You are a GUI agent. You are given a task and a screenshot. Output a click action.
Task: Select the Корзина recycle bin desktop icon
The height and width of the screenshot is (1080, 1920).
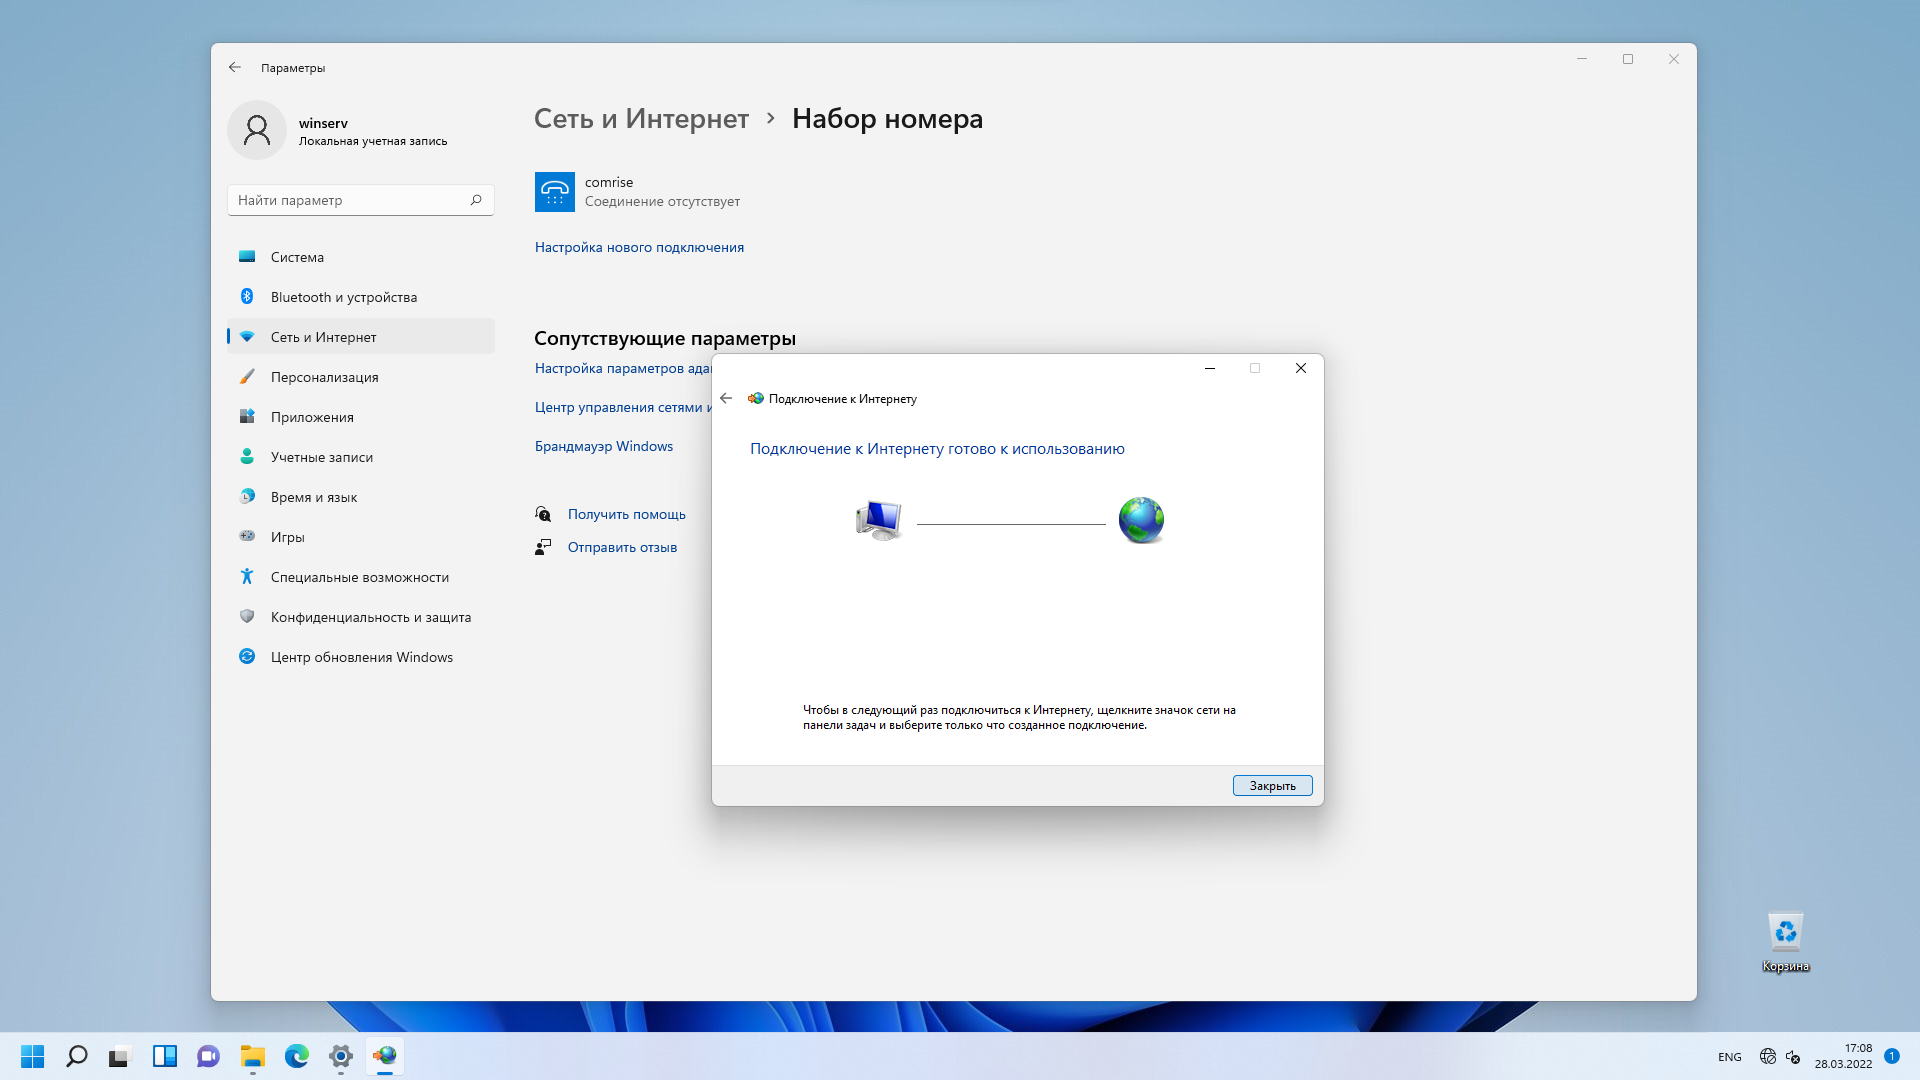pyautogui.click(x=1786, y=942)
